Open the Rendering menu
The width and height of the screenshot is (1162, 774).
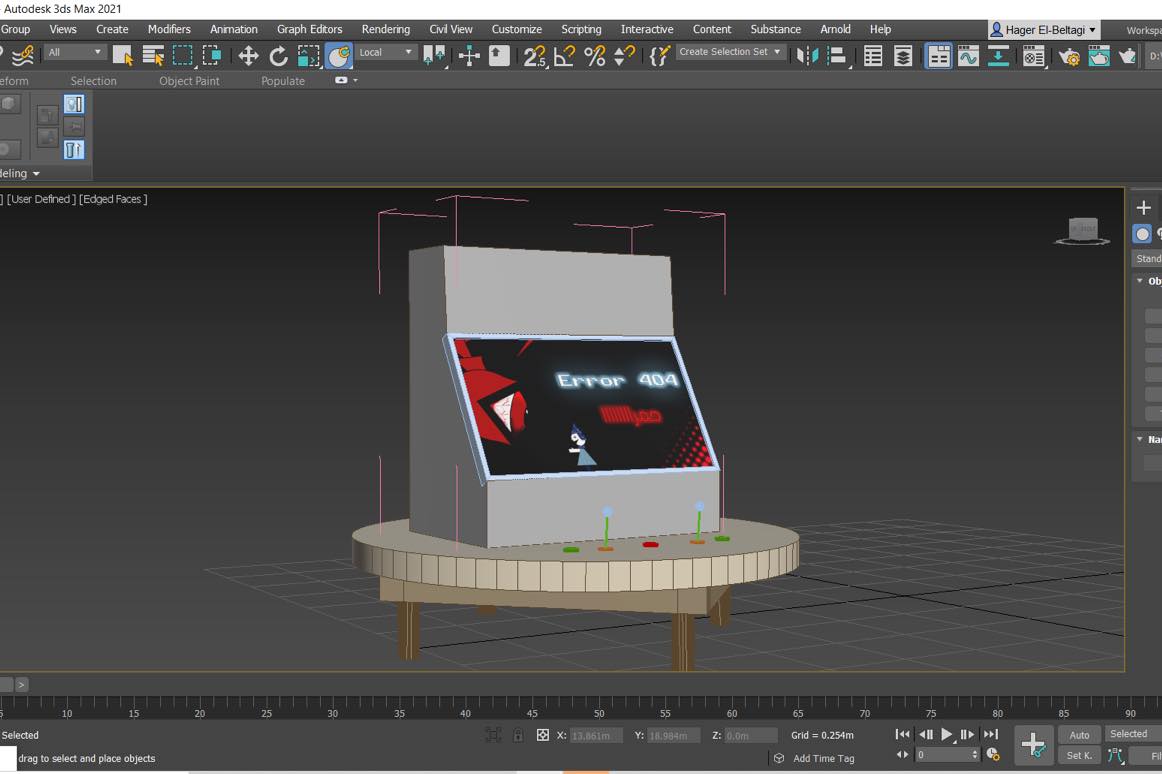[x=385, y=29]
